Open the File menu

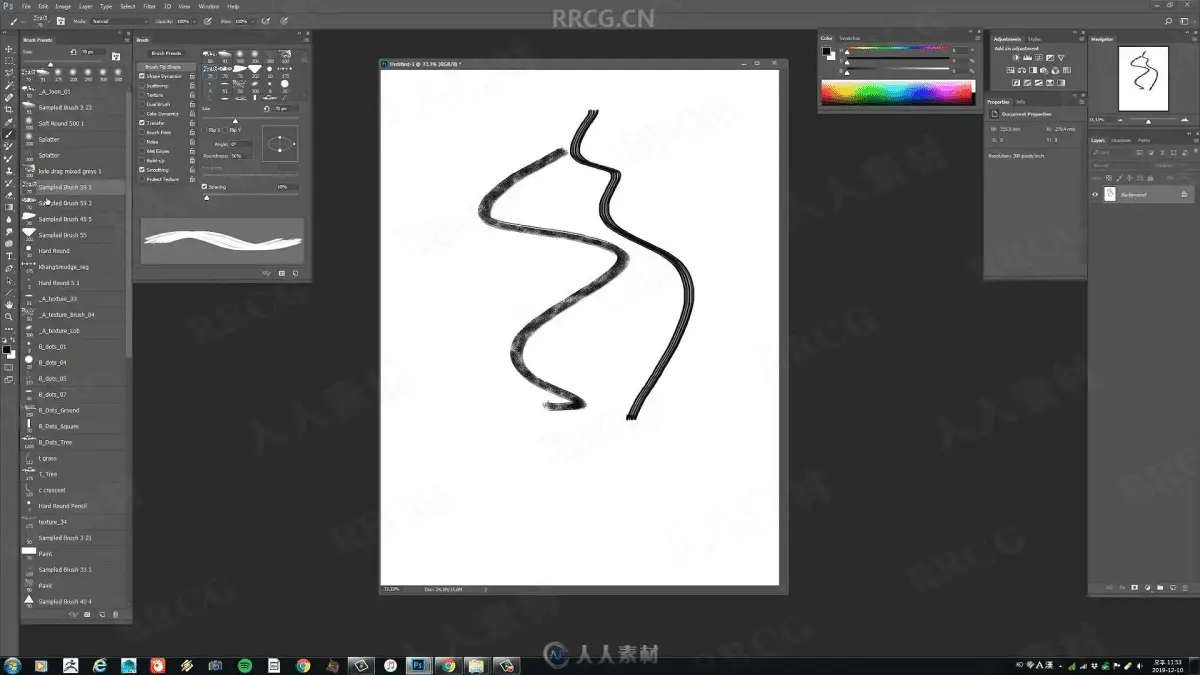[x=26, y=6]
